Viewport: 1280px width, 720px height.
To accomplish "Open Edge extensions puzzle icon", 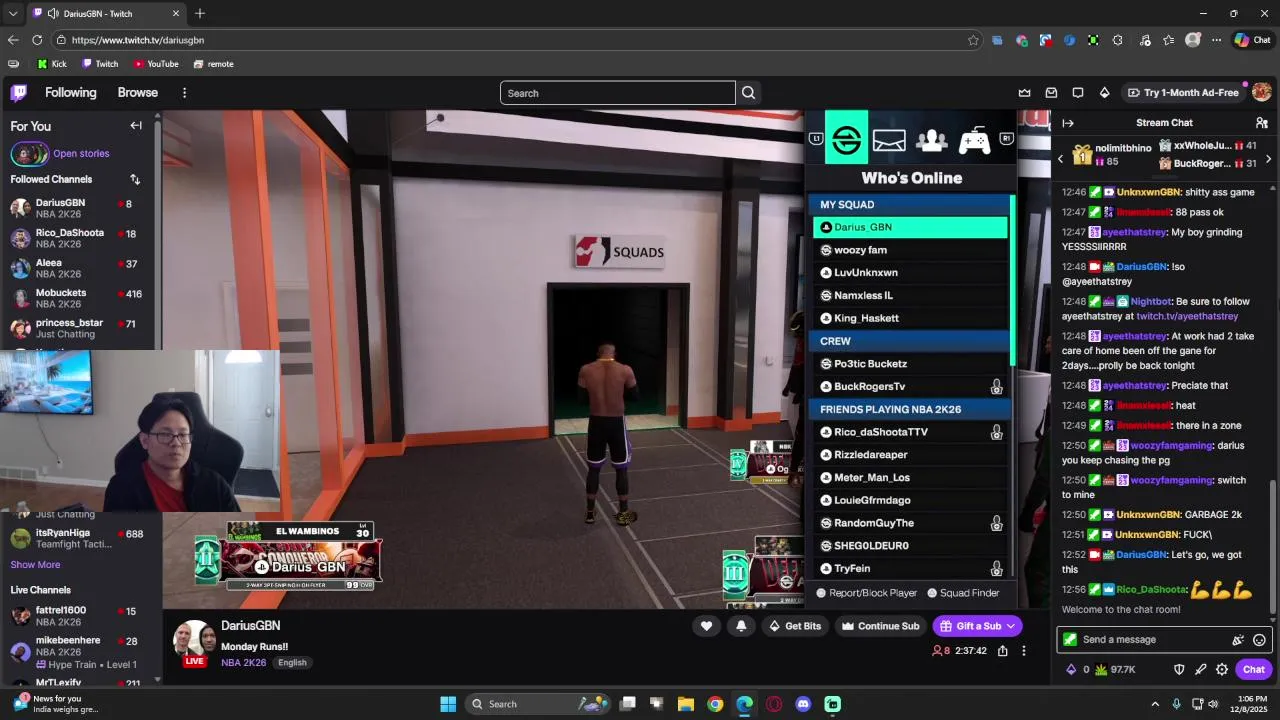I will pos(1117,40).
